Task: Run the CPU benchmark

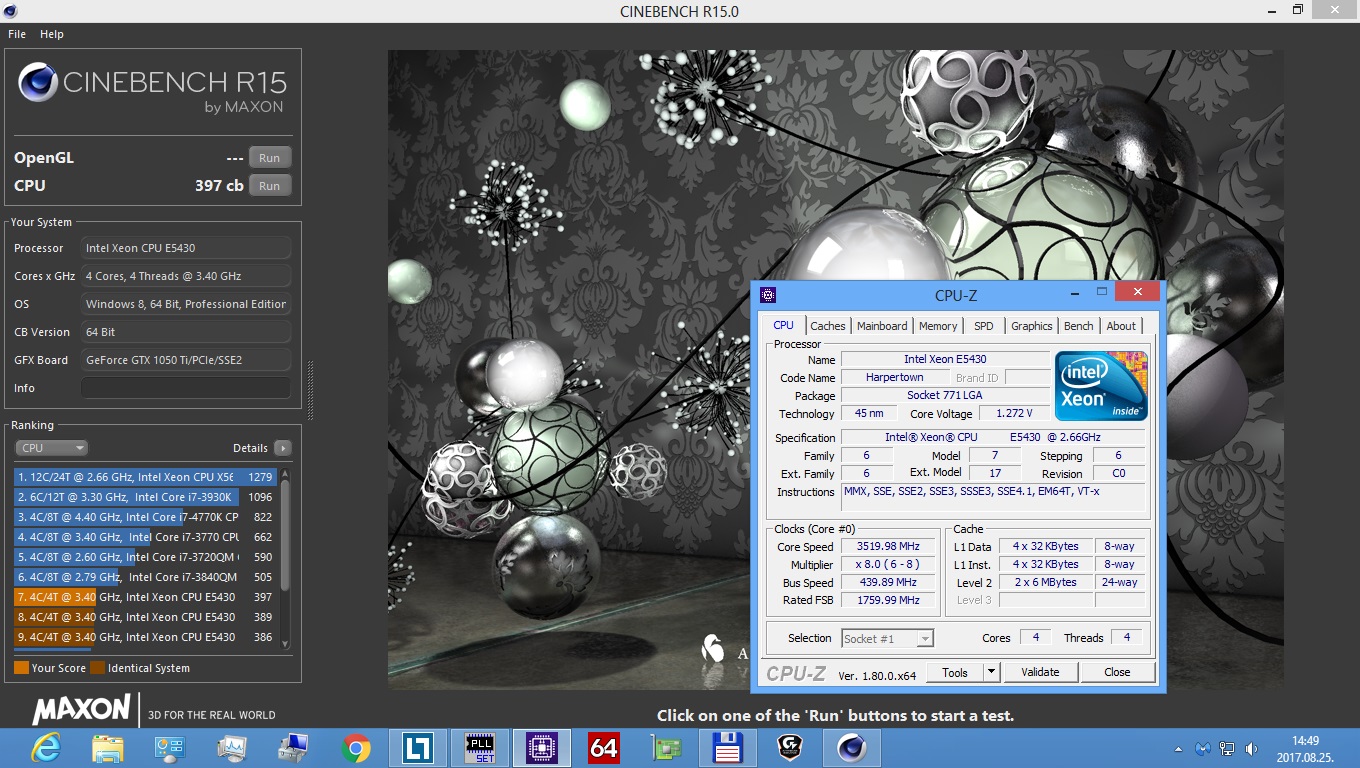Action: pos(270,186)
